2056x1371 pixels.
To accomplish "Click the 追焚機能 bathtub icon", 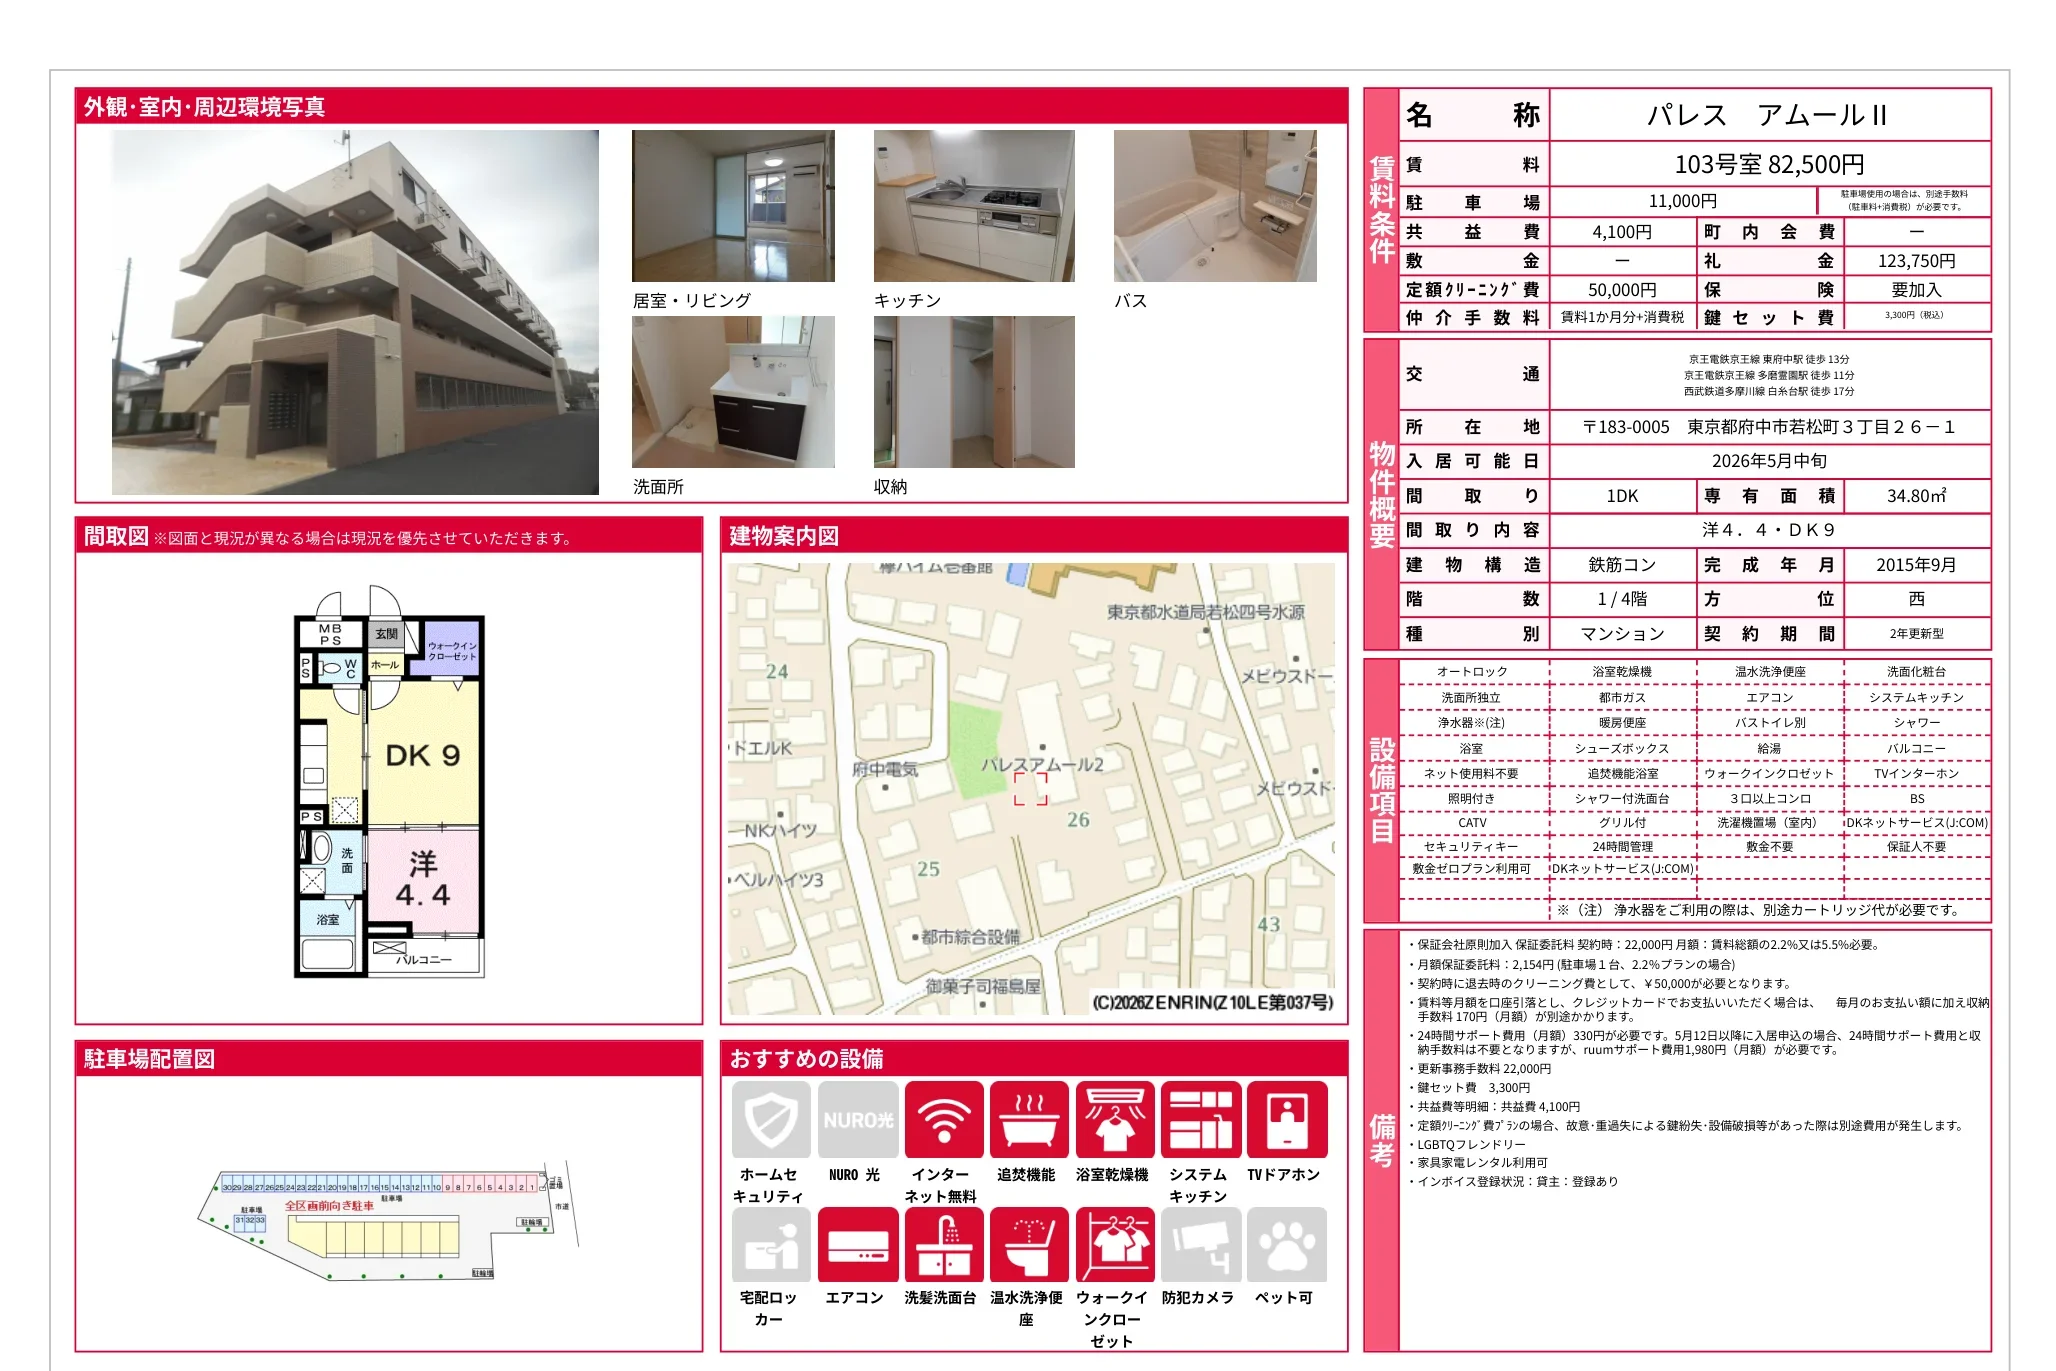I will (x=1029, y=1120).
